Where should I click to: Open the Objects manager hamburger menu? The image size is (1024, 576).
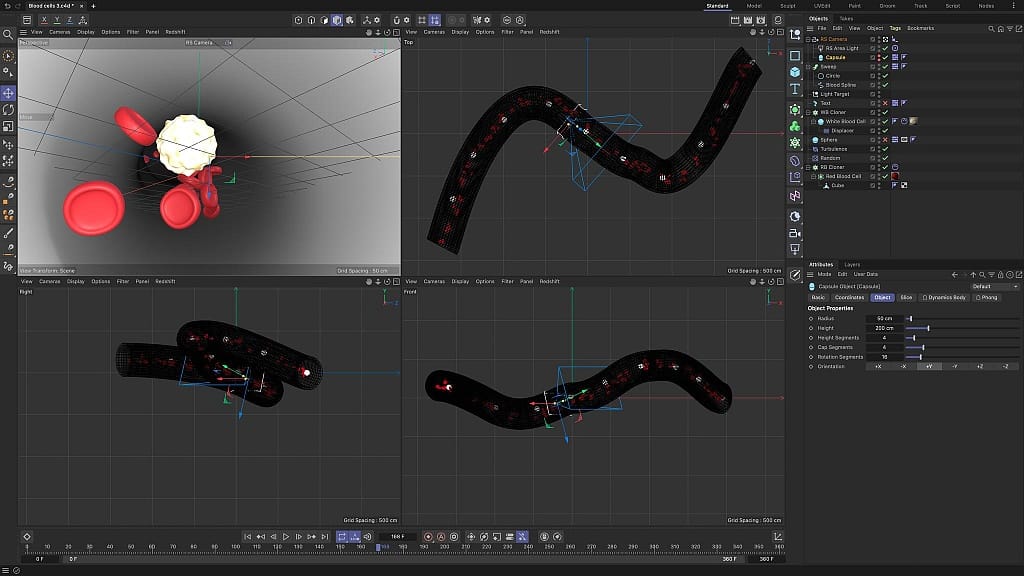click(810, 29)
